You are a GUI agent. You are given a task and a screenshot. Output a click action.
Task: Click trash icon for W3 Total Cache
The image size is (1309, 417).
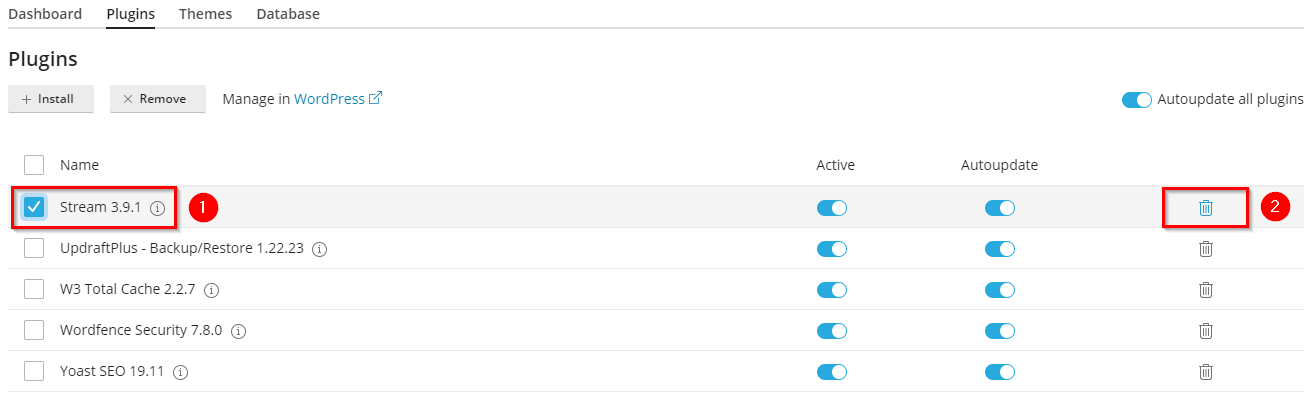pos(1206,290)
